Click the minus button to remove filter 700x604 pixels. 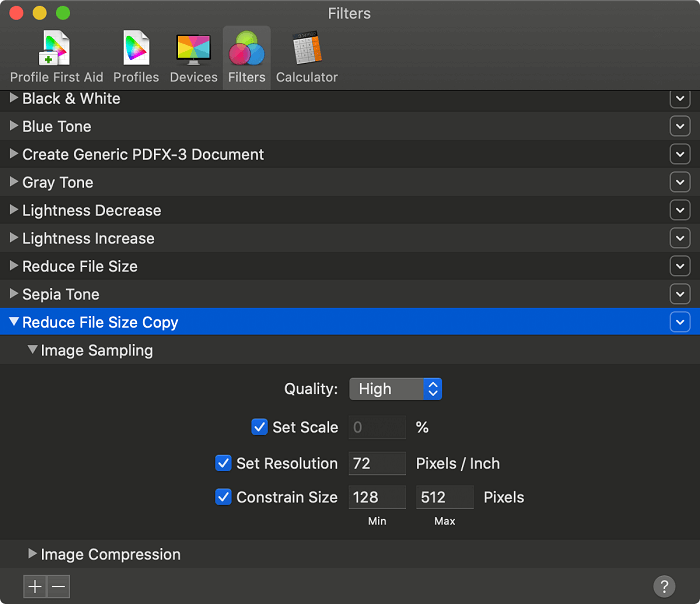click(59, 587)
